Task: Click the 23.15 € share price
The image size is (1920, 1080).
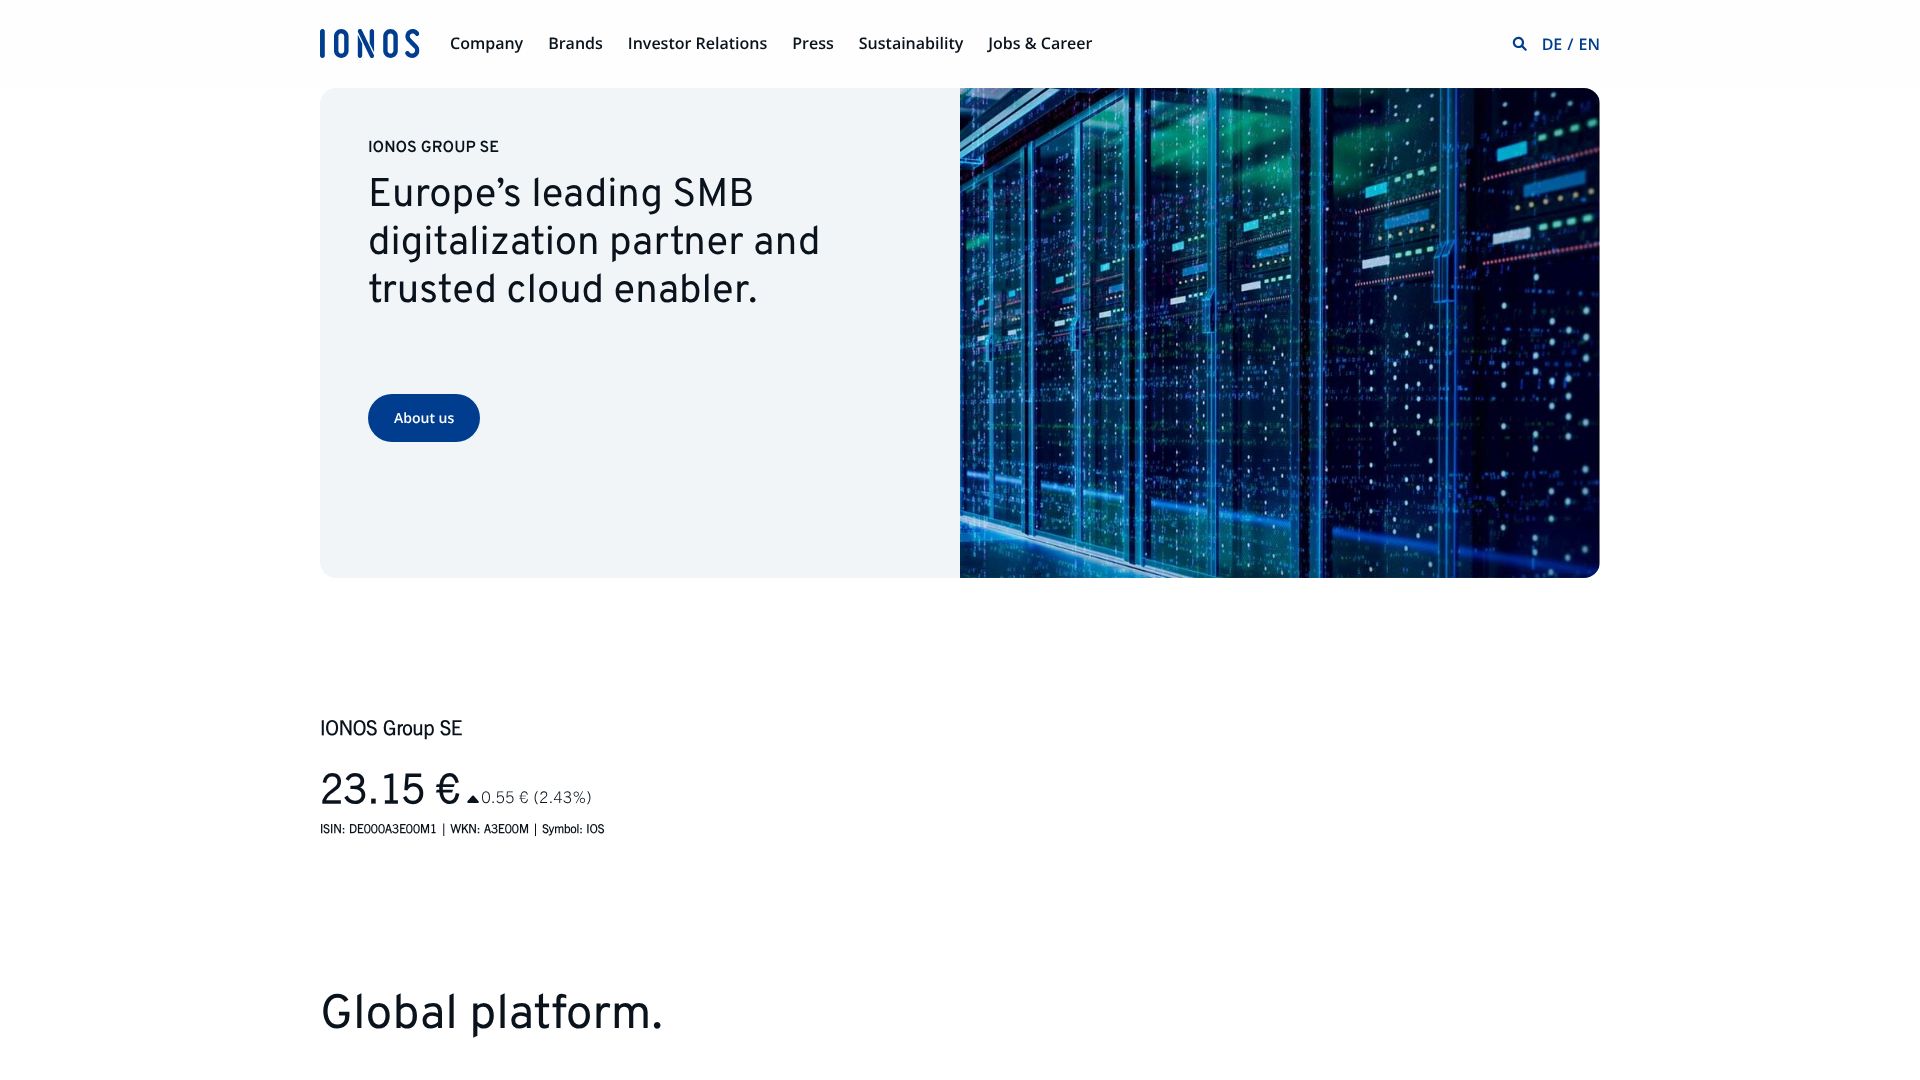Action: (389, 790)
